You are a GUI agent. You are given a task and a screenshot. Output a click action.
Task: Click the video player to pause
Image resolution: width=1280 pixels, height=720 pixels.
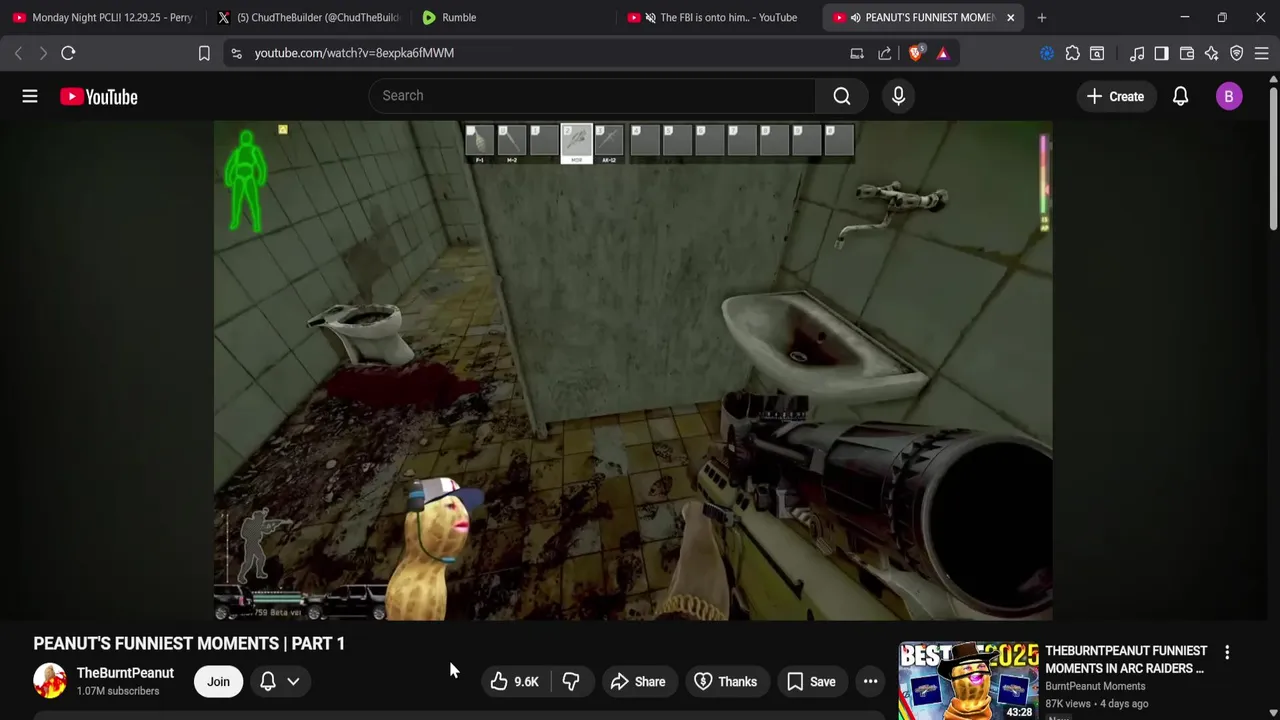coord(633,370)
